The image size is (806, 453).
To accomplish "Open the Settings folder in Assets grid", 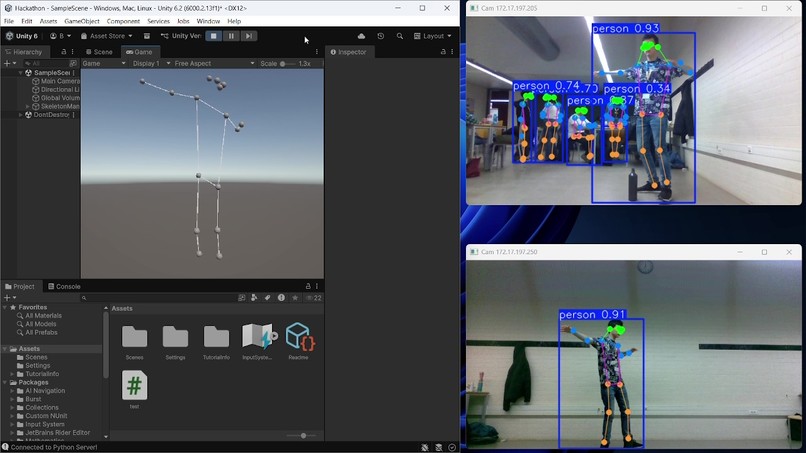I will (x=175, y=337).
